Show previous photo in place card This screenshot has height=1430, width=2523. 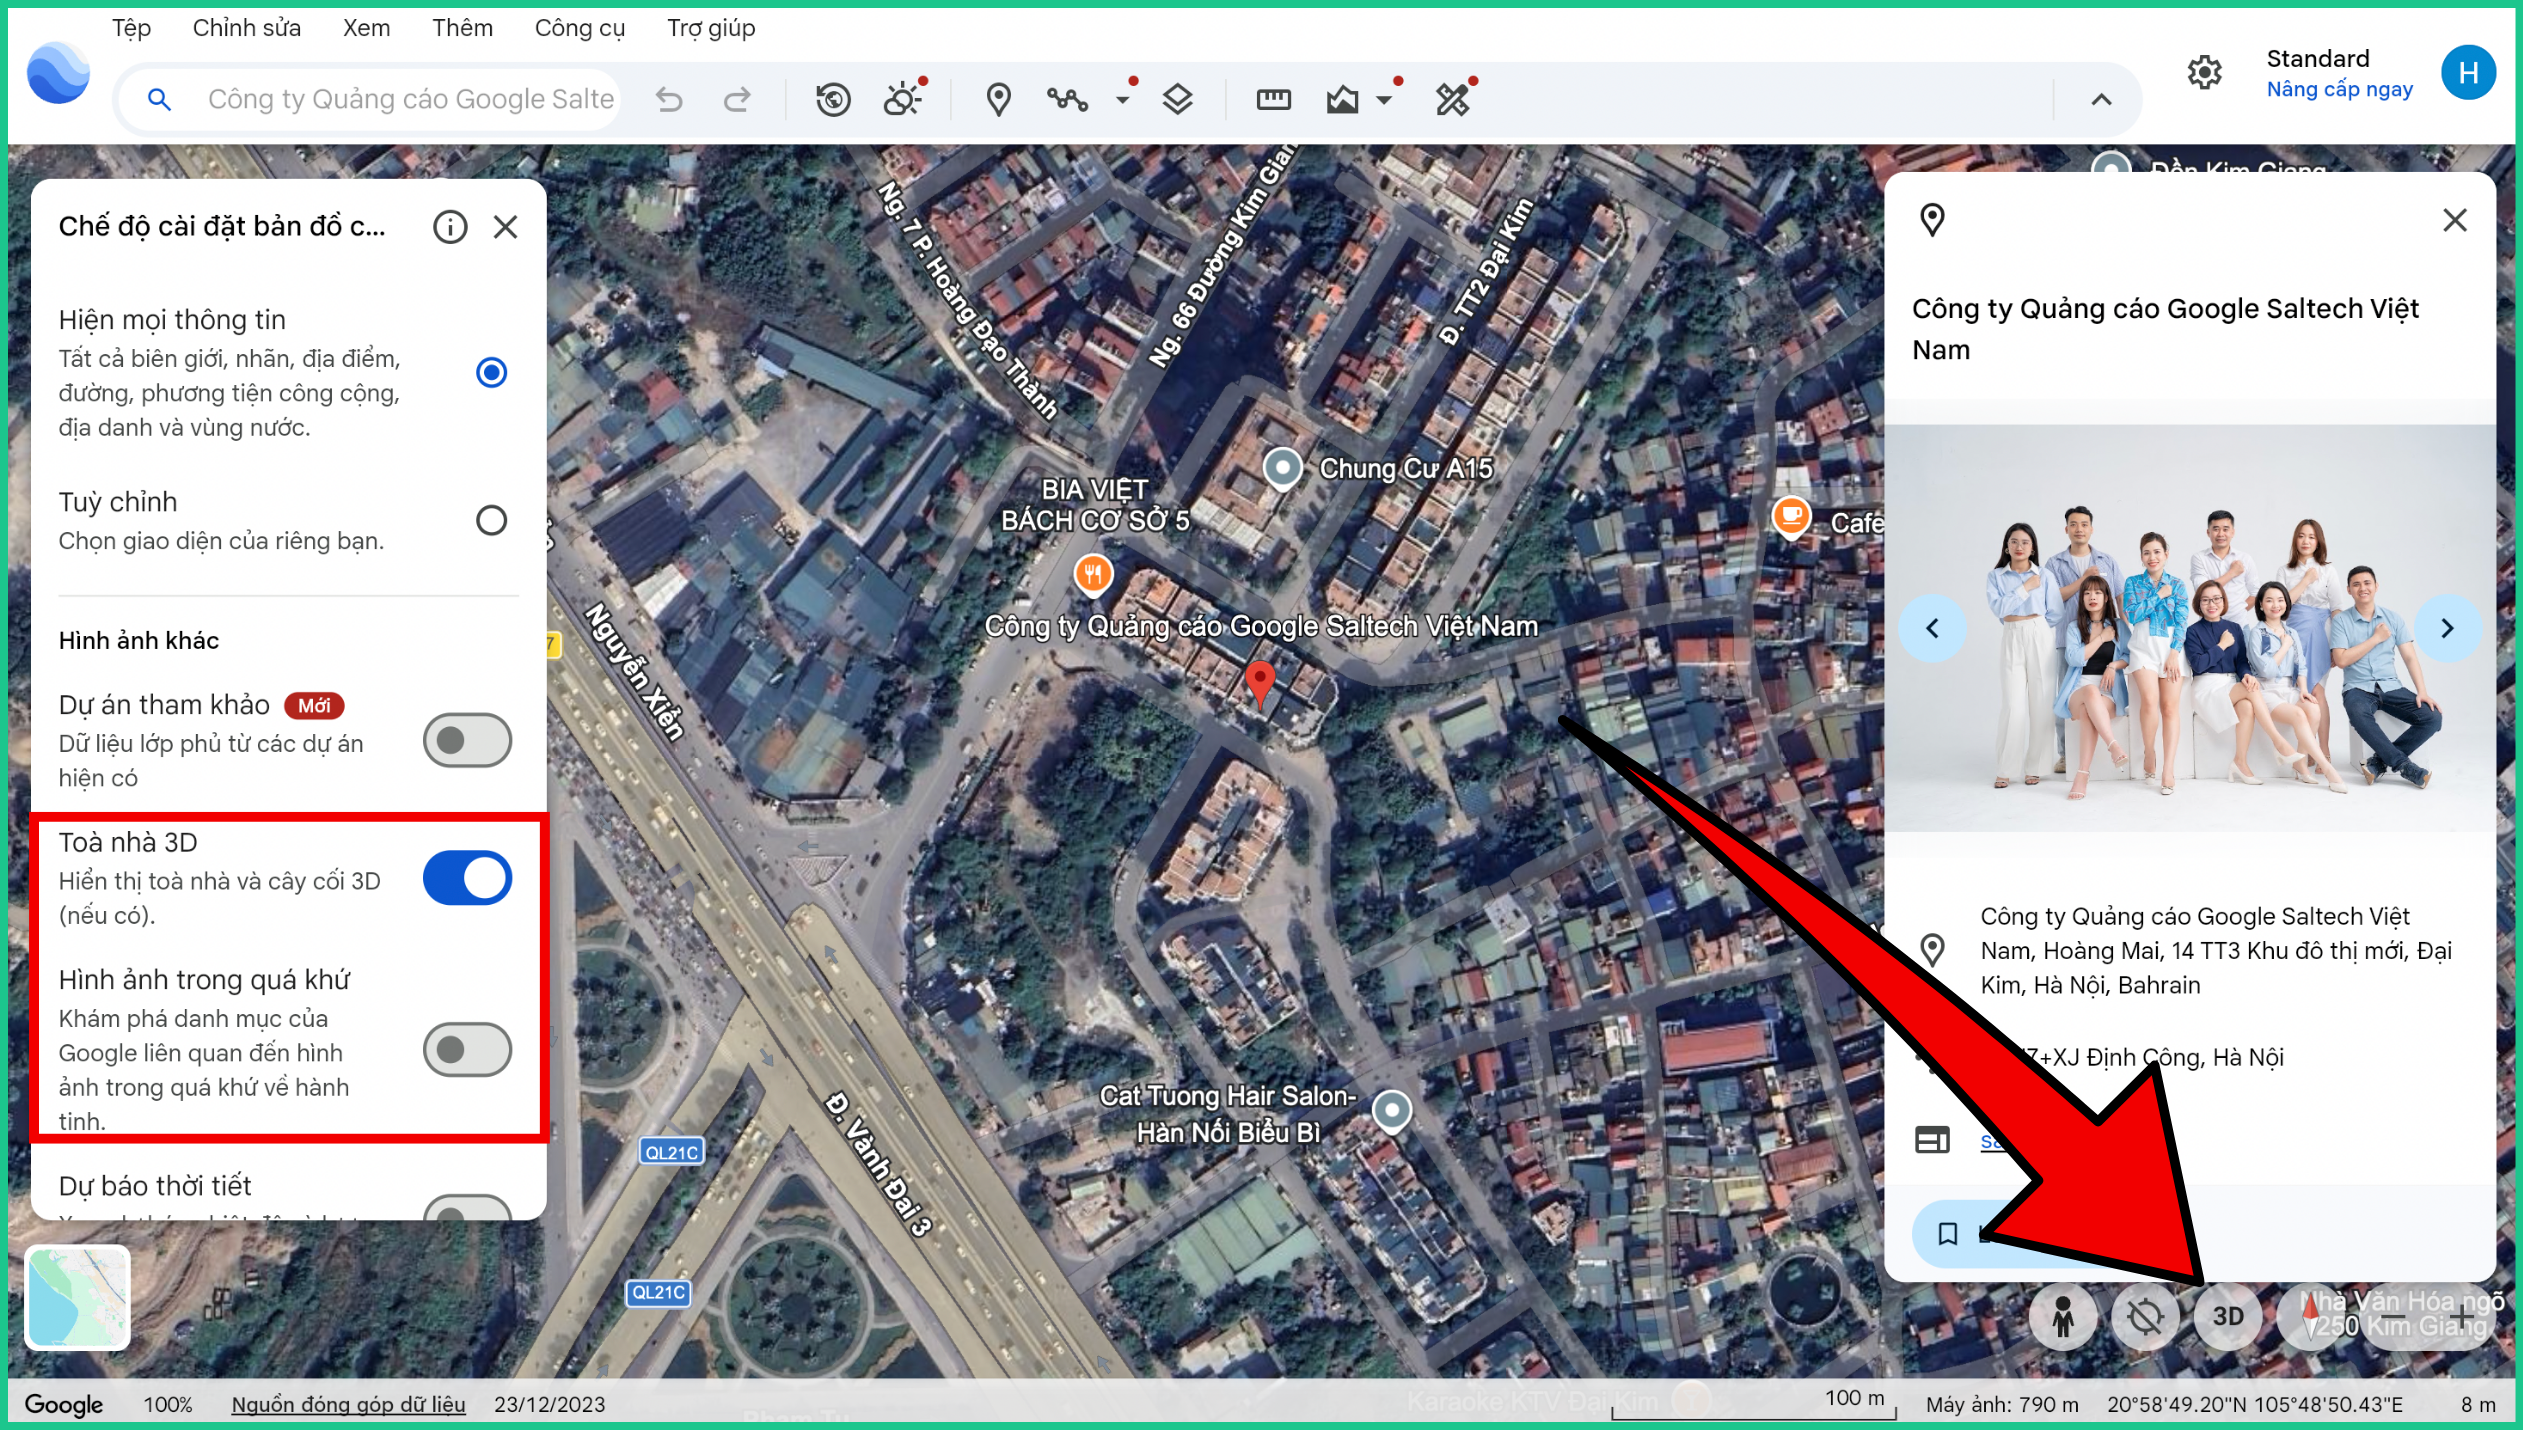(x=1932, y=628)
